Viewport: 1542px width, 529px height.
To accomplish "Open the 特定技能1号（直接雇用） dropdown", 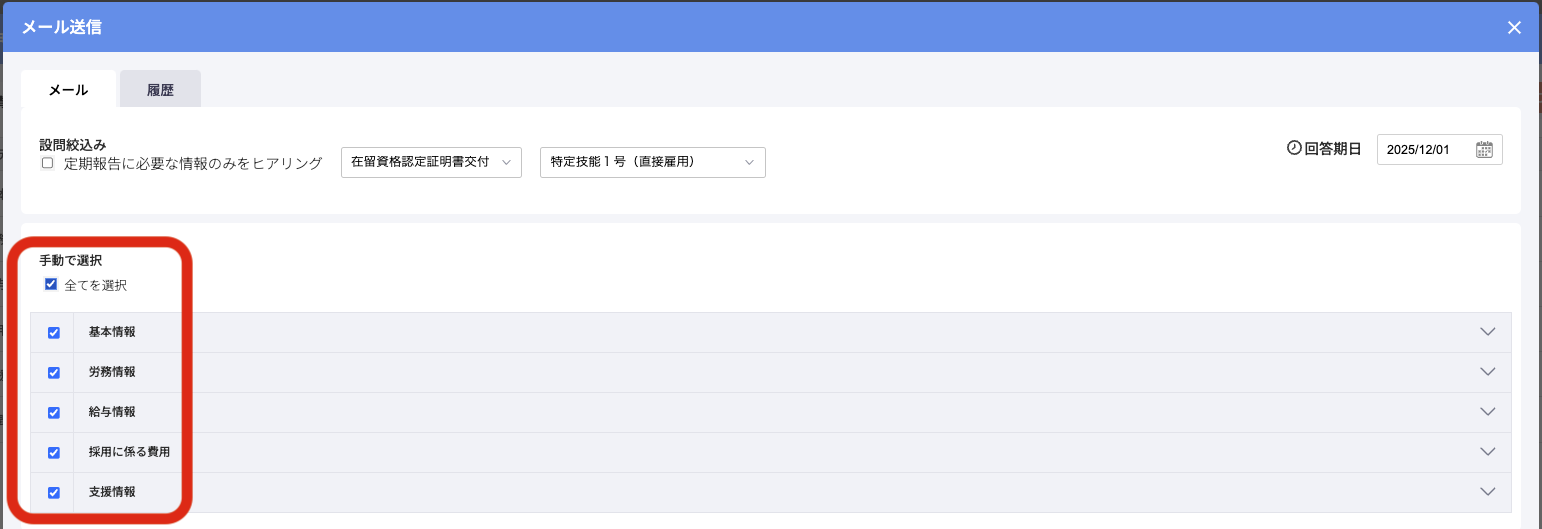I will (652, 162).
